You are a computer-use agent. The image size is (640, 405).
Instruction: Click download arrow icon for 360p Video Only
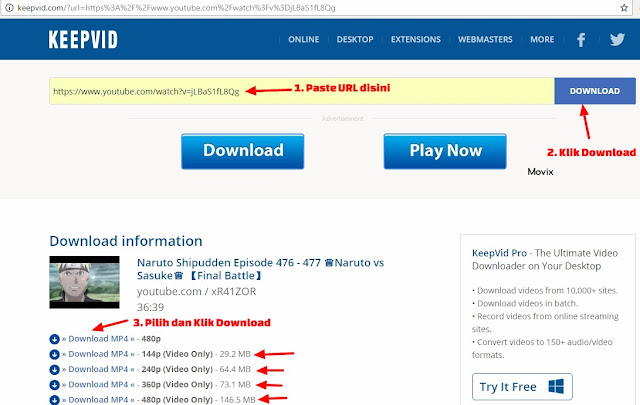54,385
